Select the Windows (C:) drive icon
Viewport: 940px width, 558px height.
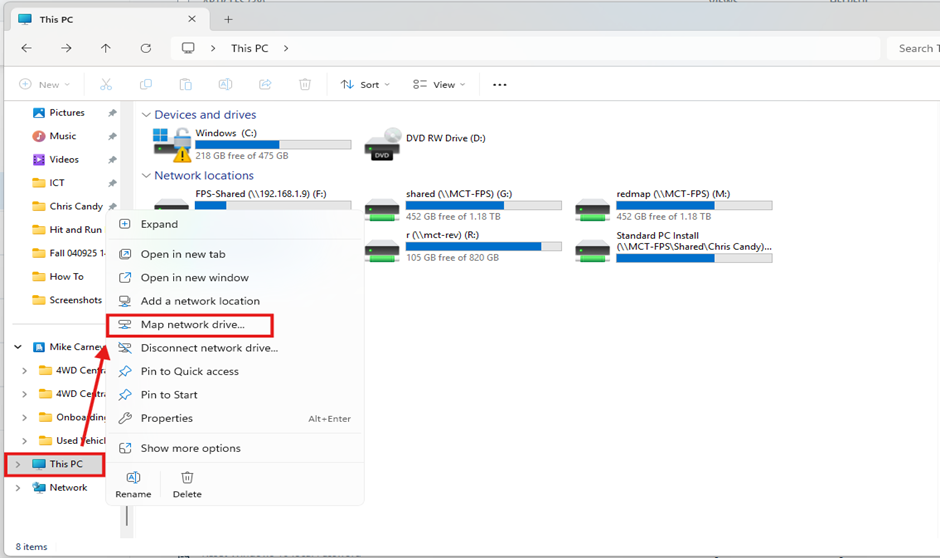(x=171, y=144)
